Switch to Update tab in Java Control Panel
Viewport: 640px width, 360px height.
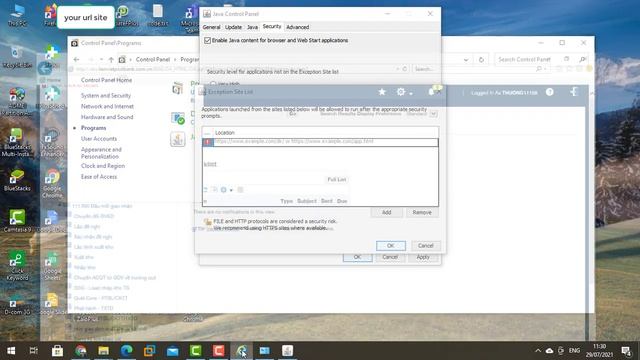pos(233,27)
